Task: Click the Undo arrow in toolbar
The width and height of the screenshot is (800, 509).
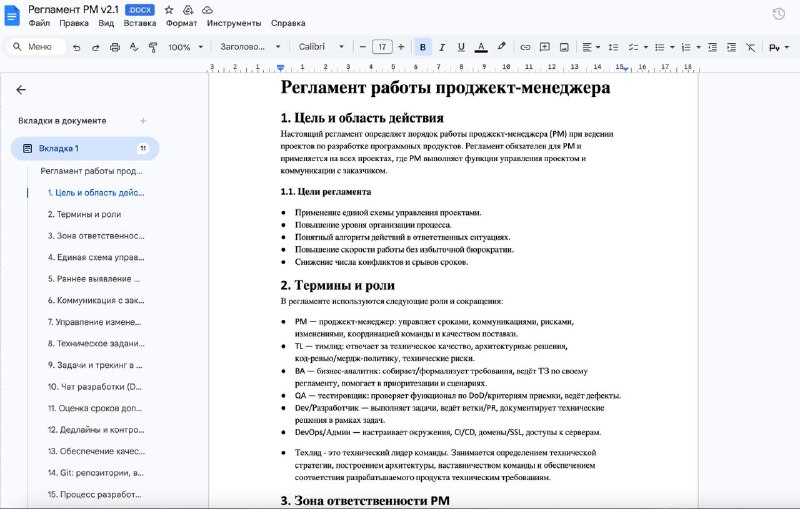Action: coord(77,47)
